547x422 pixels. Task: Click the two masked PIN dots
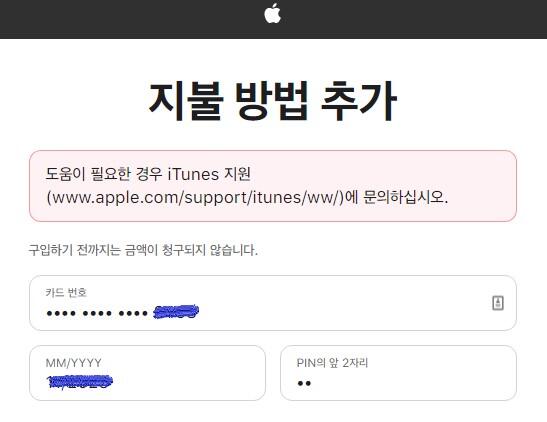tap(304, 383)
